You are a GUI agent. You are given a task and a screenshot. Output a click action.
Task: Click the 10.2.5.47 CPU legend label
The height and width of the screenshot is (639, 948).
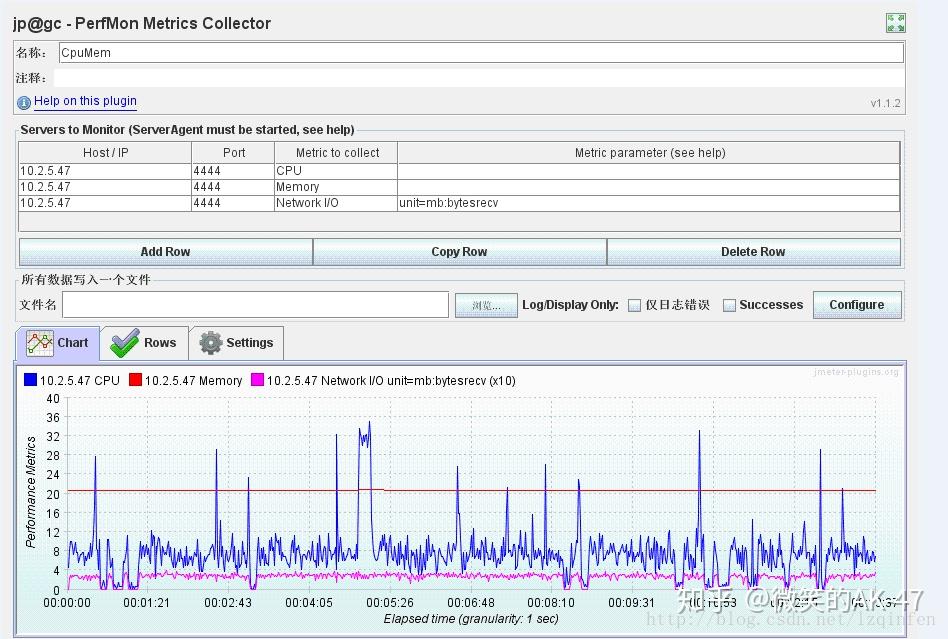[80, 380]
